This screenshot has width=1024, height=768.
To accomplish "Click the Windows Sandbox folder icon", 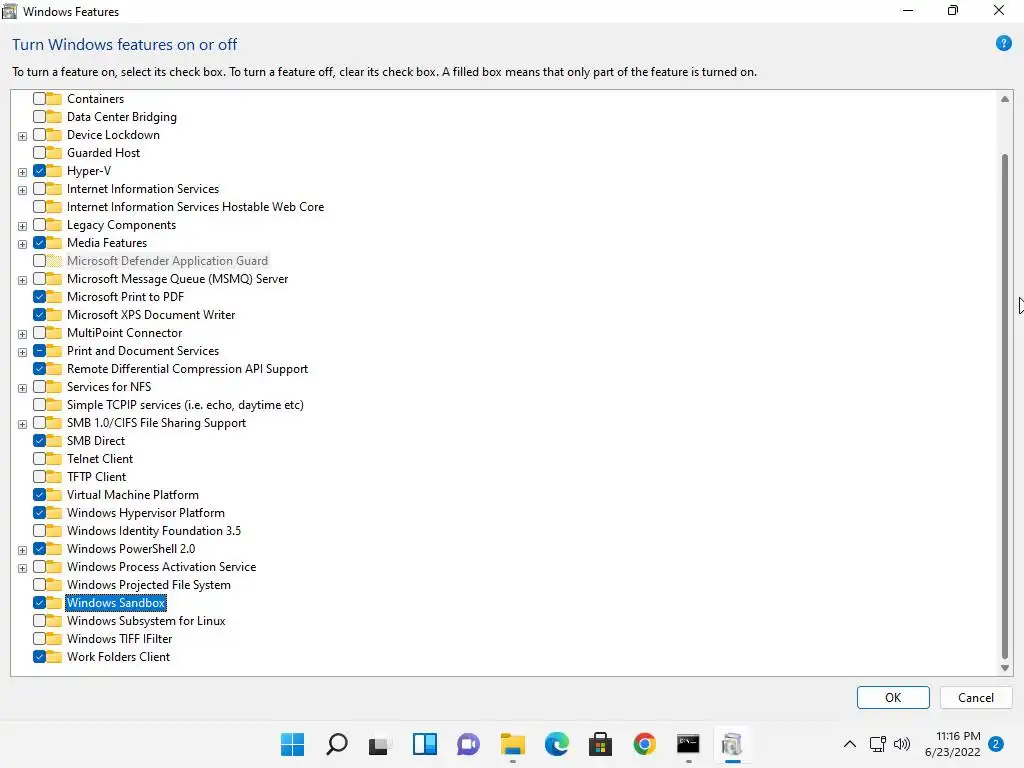I will (54, 603).
